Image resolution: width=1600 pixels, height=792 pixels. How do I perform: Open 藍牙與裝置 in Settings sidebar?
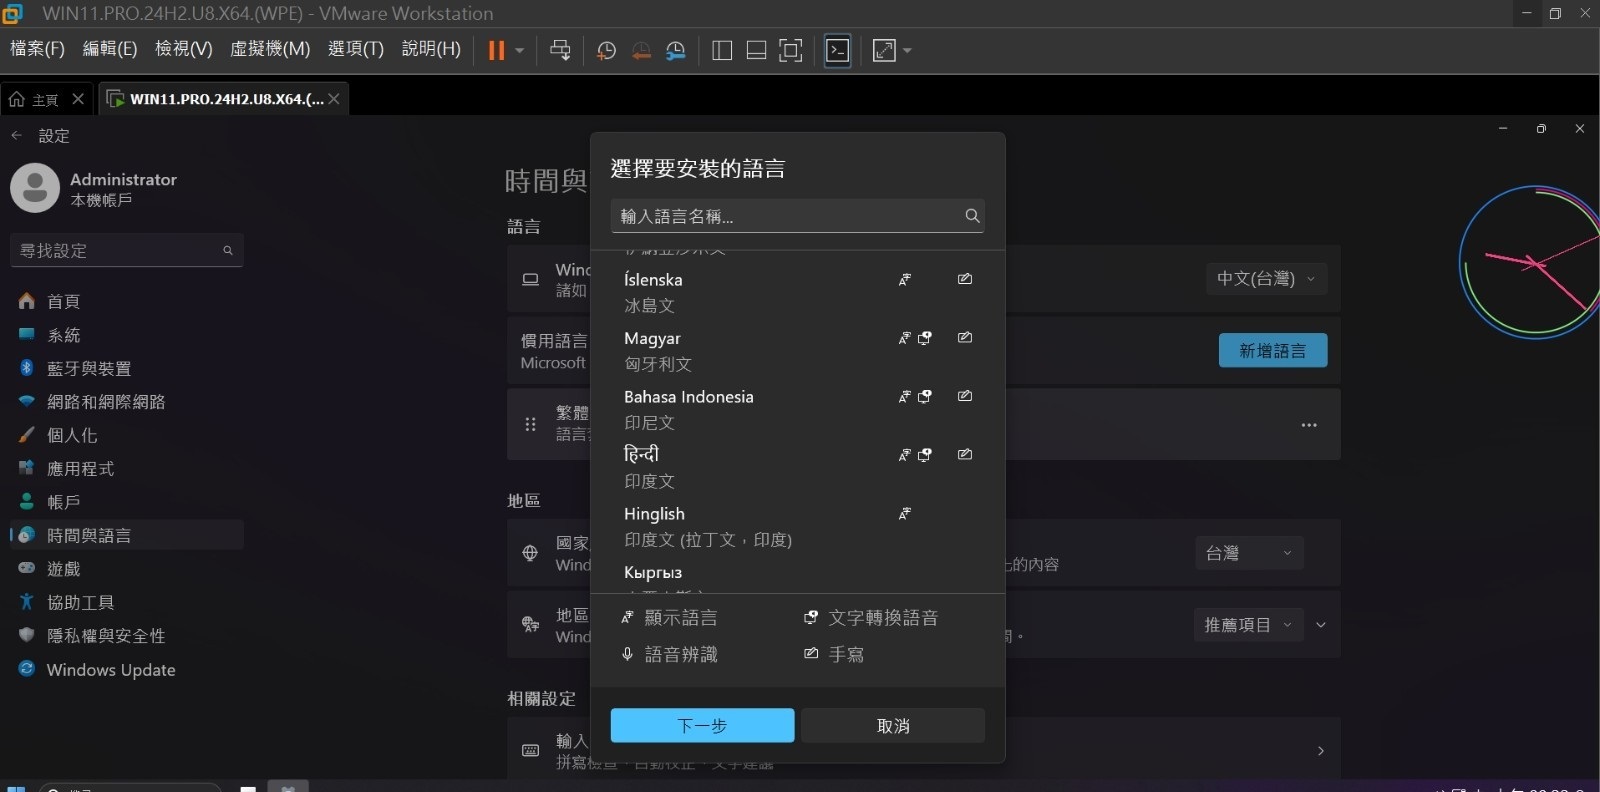tap(89, 368)
